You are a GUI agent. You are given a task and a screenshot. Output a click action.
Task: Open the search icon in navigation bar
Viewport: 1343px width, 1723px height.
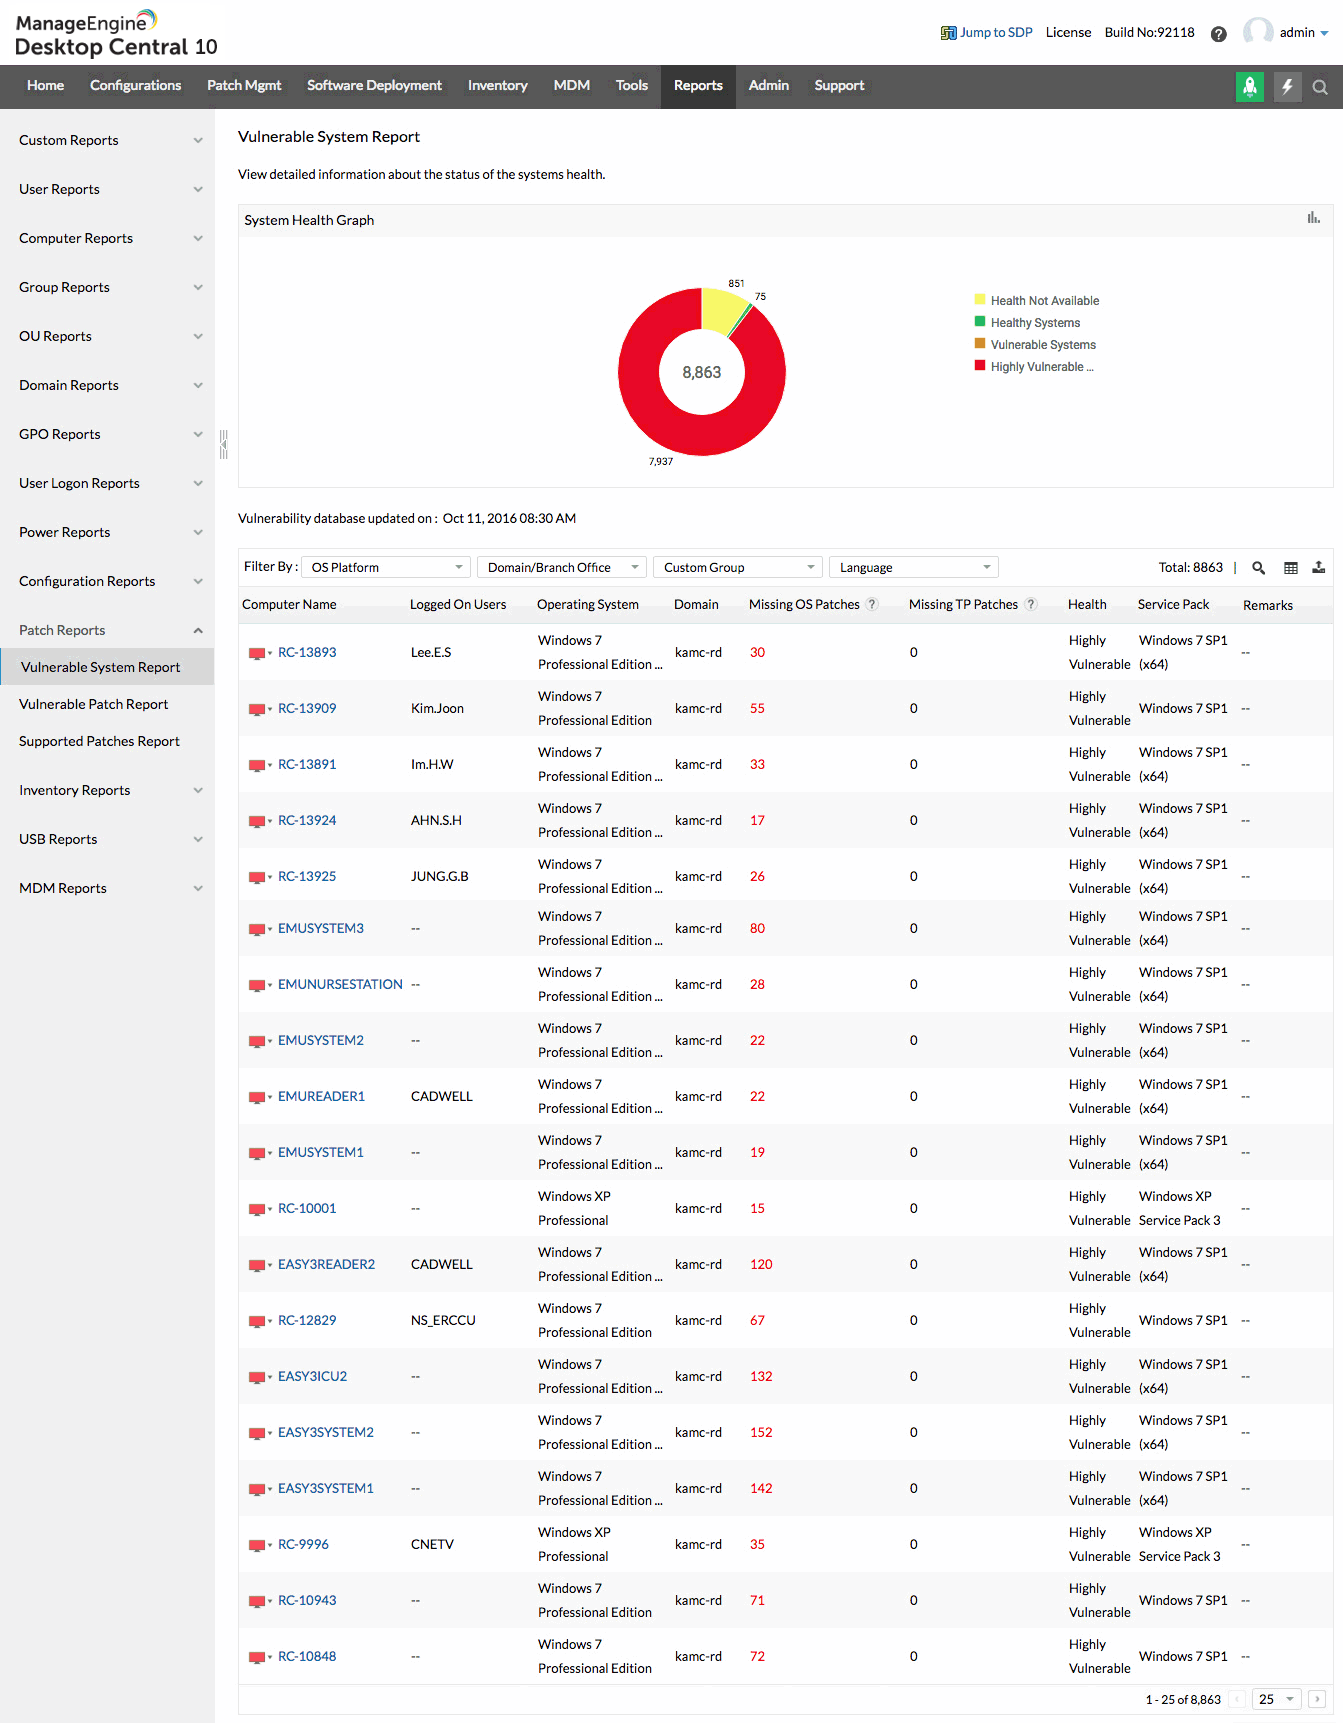1320,87
